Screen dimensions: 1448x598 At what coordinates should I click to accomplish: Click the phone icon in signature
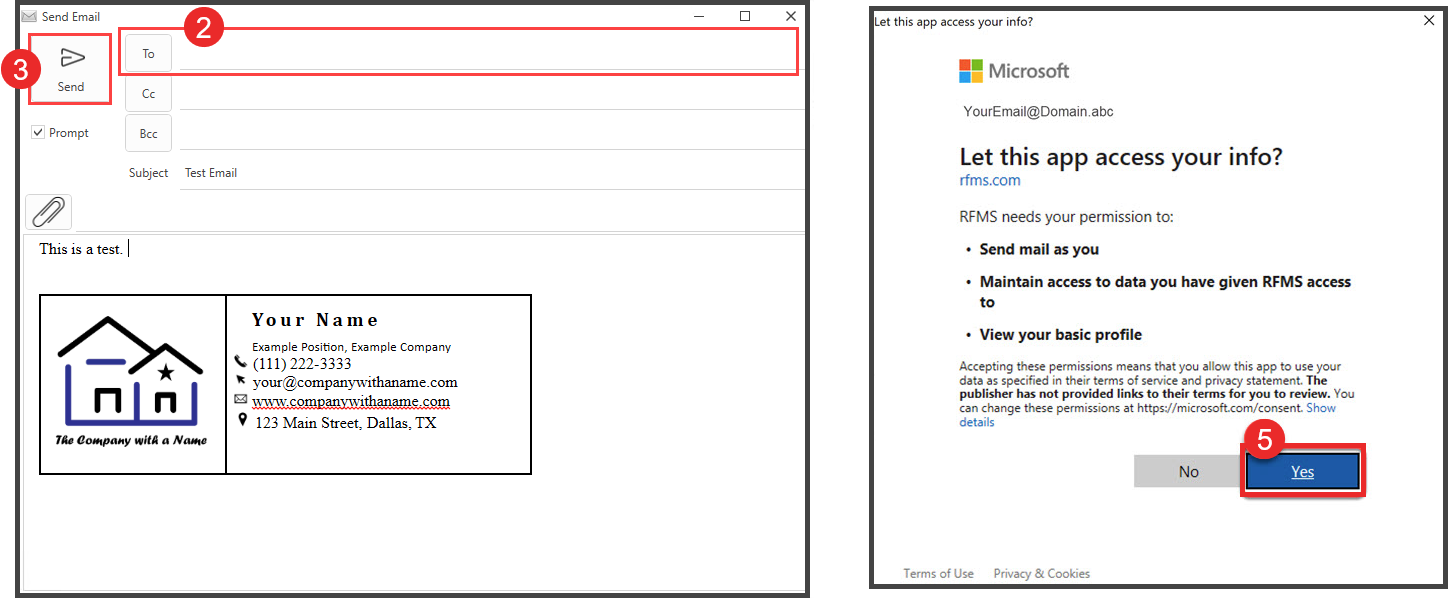click(x=240, y=362)
